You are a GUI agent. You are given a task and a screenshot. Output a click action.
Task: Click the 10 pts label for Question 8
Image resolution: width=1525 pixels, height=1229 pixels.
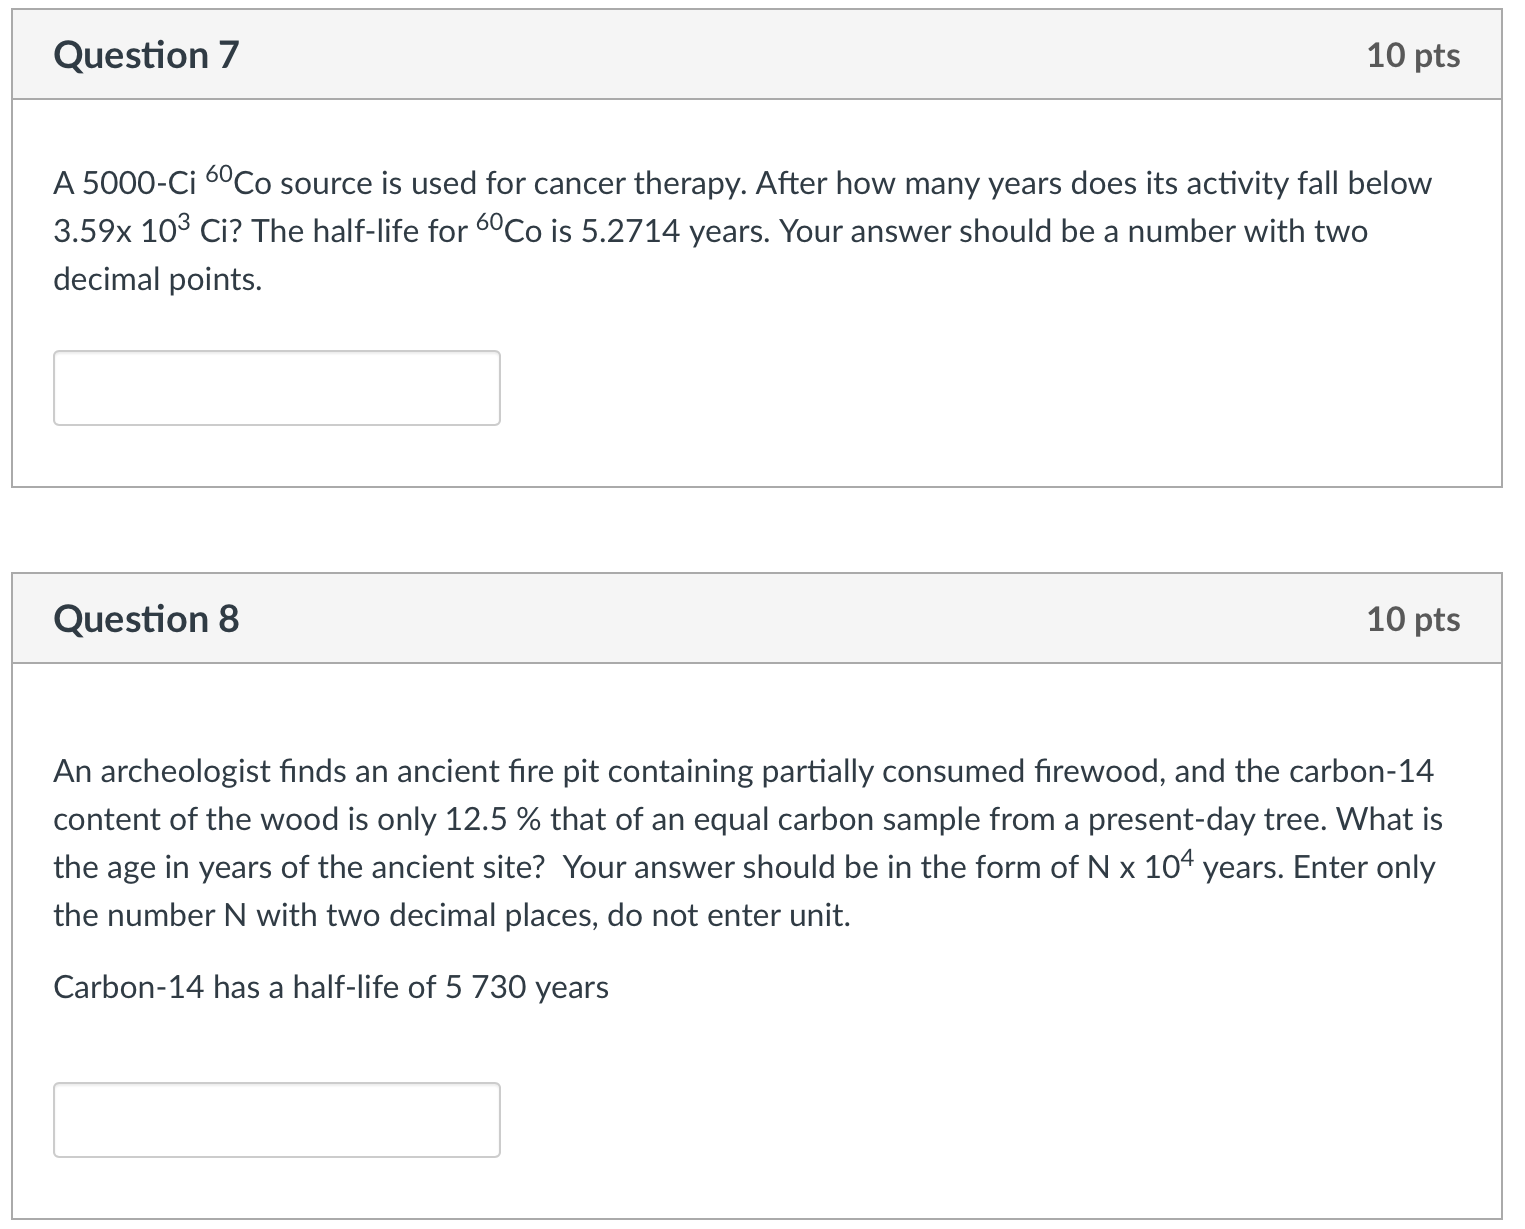(x=1412, y=618)
